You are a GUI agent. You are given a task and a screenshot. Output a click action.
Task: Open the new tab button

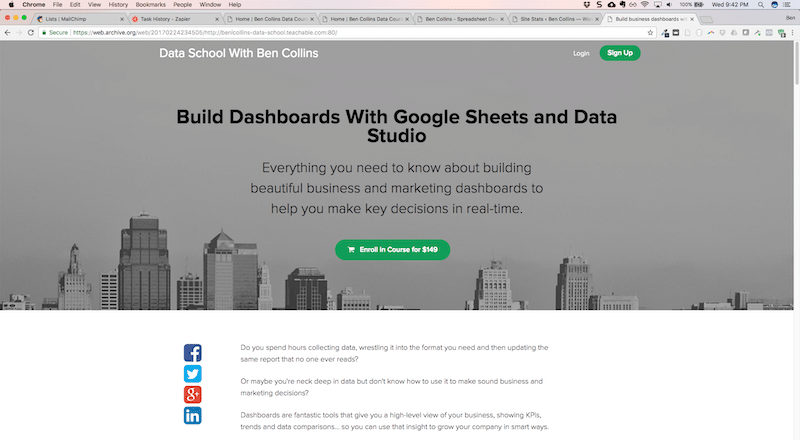[707, 19]
